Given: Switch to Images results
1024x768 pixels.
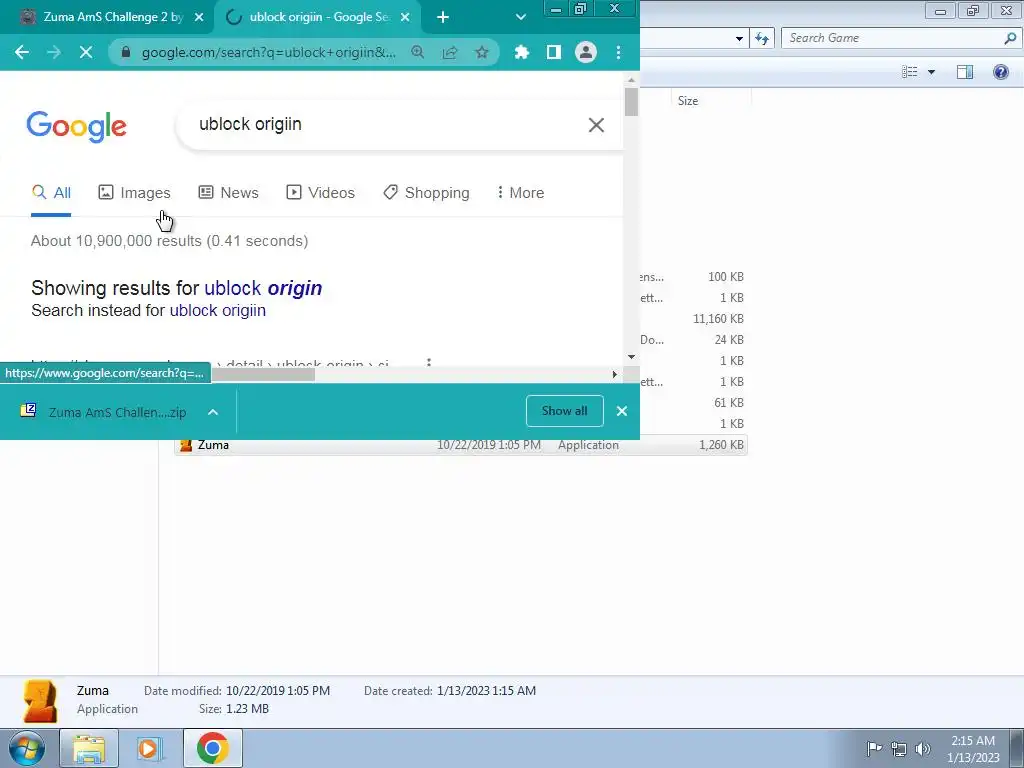Looking at the screenshot, I should point(134,193).
